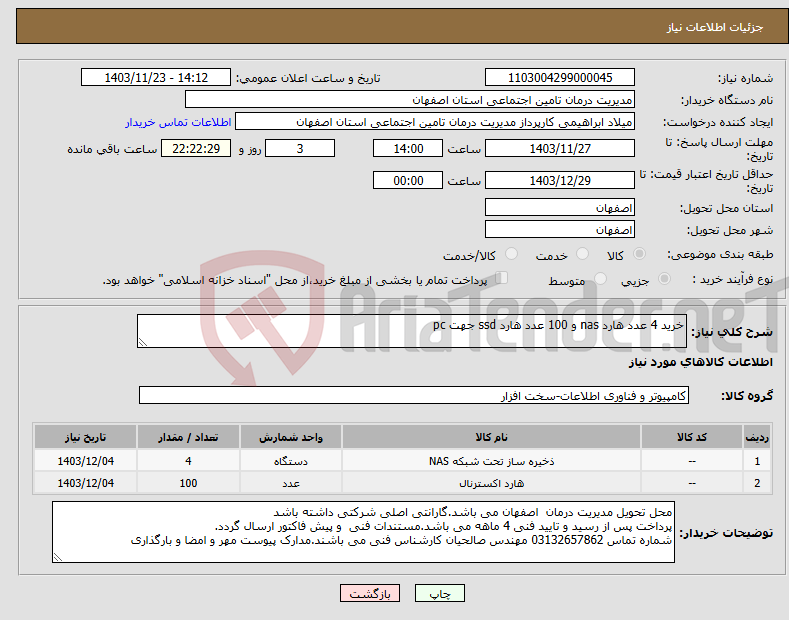The height and width of the screenshot is (620, 789).
Task: Click the عدد unit cell
Action: (291, 483)
